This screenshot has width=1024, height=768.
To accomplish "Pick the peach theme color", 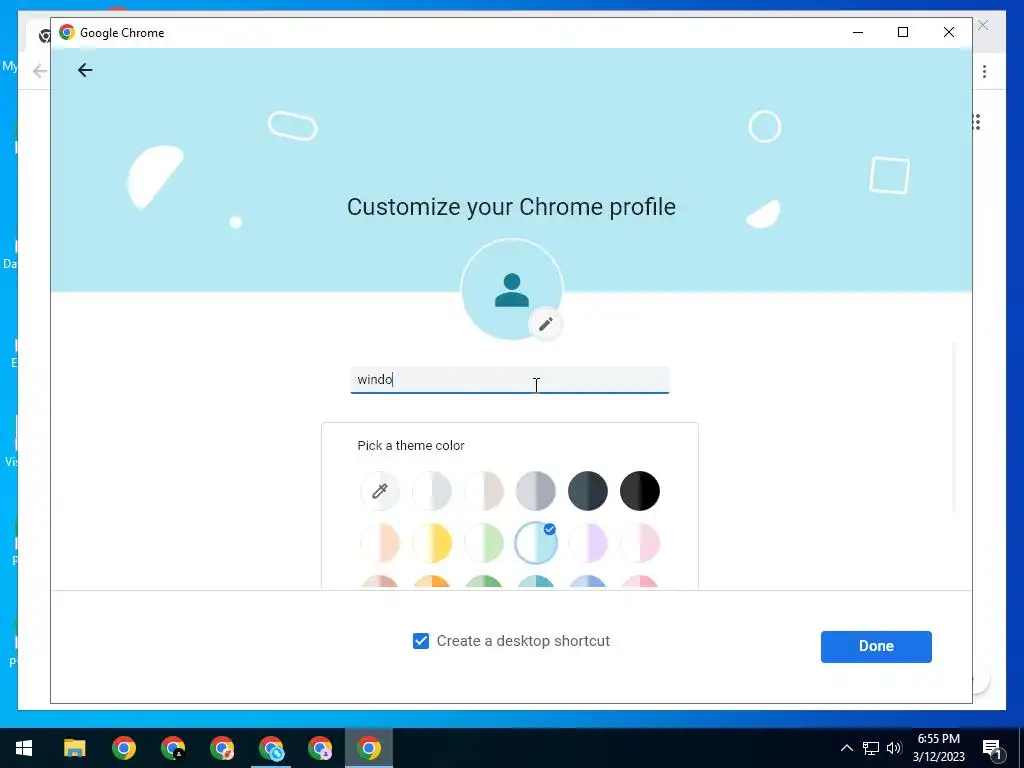I will [379, 543].
